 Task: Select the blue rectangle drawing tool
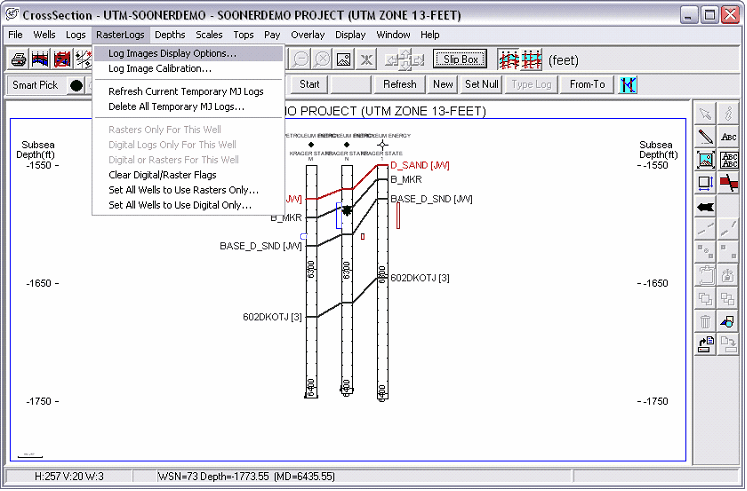(x=705, y=183)
